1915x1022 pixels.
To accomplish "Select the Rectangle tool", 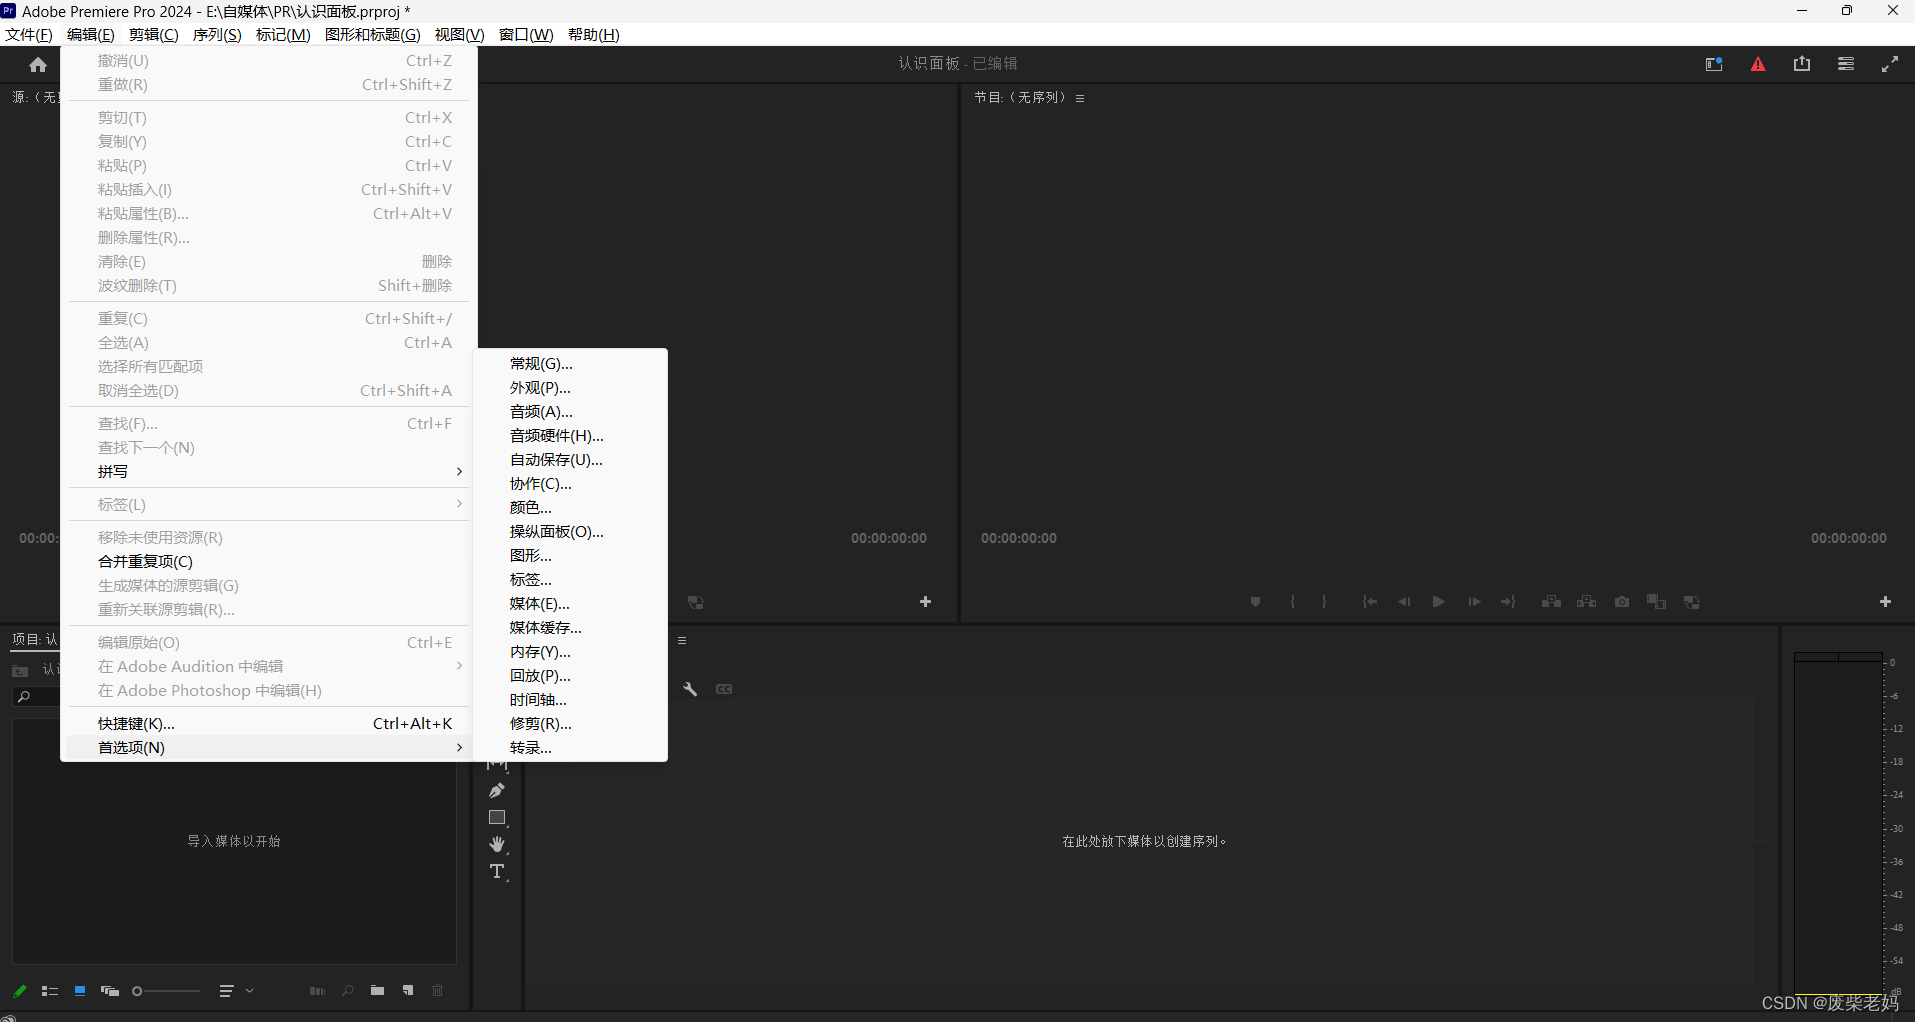I will click(497, 818).
